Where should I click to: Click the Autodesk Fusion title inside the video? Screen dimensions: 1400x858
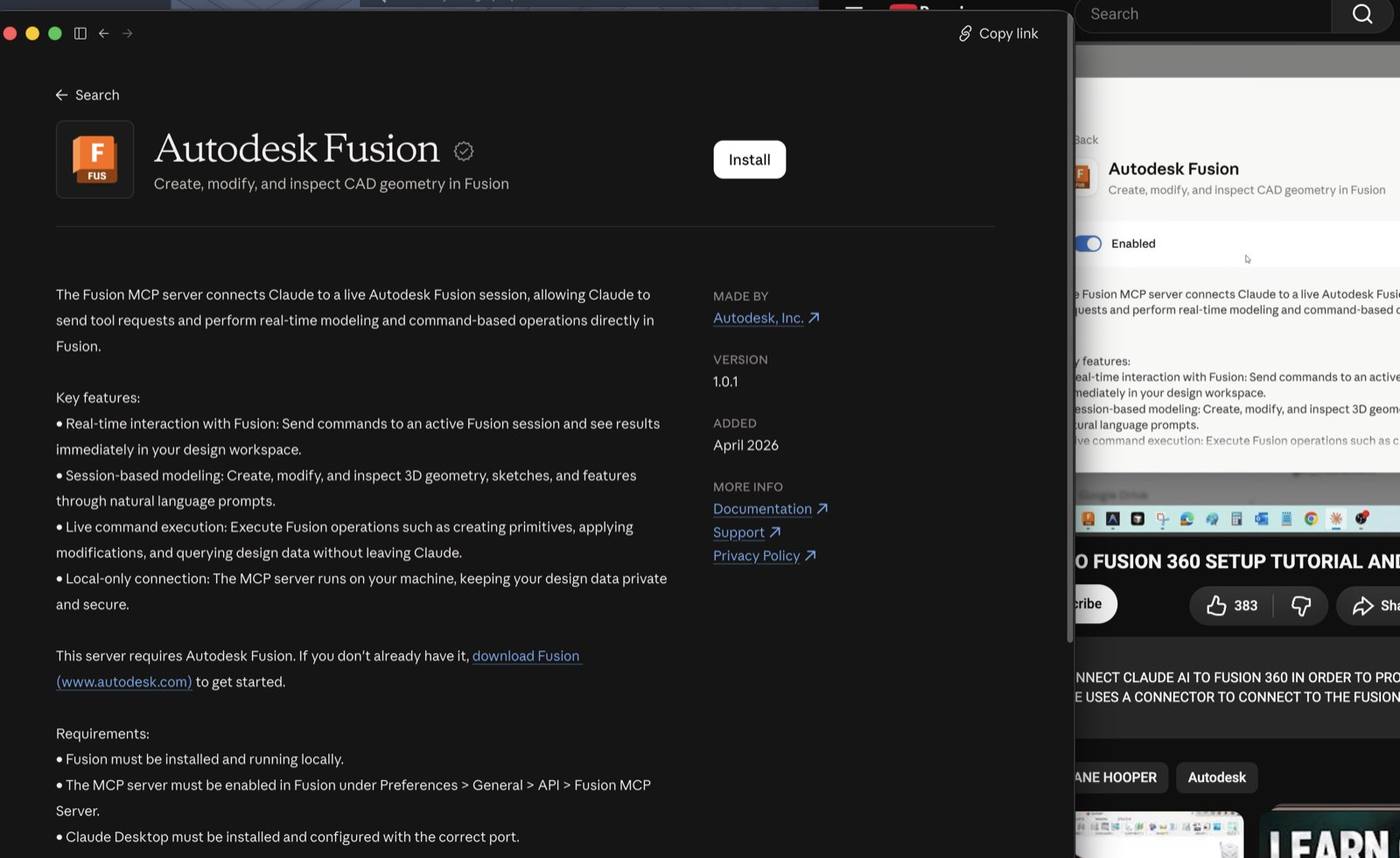(x=1173, y=169)
